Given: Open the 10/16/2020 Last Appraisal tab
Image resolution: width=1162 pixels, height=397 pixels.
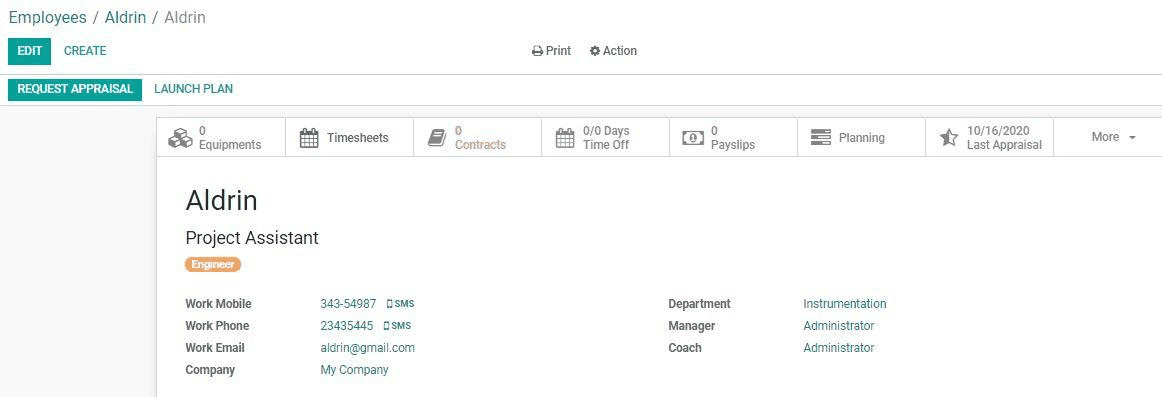Looking at the screenshot, I should tap(990, 137).
